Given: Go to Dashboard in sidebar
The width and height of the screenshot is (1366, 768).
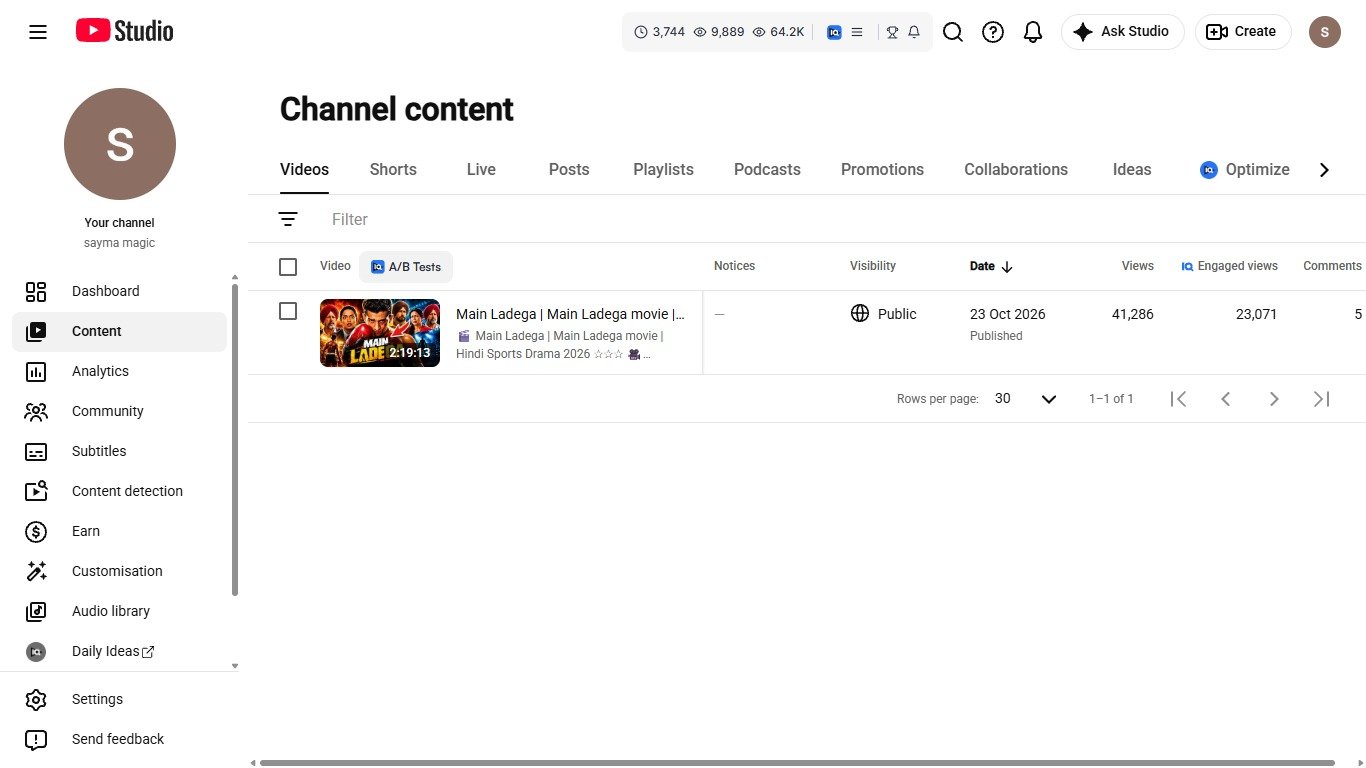Looking at the screenshot, I should click(x=120, y=291).
